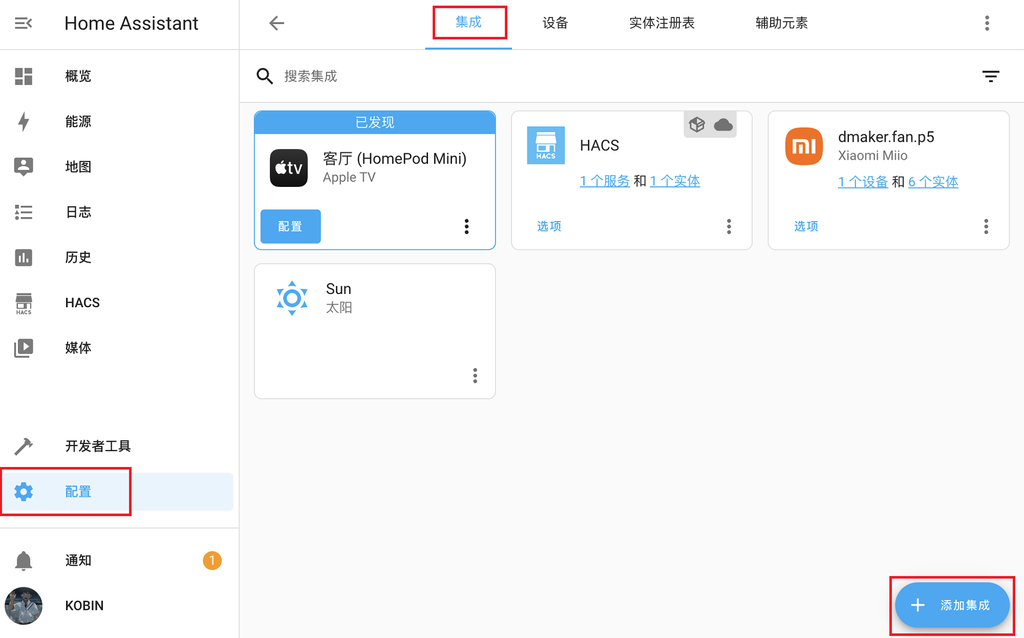This screenshot has height=638, width=1024.
Task: Open the 通知 (Notifications) bell with badge
Action: 22,560
